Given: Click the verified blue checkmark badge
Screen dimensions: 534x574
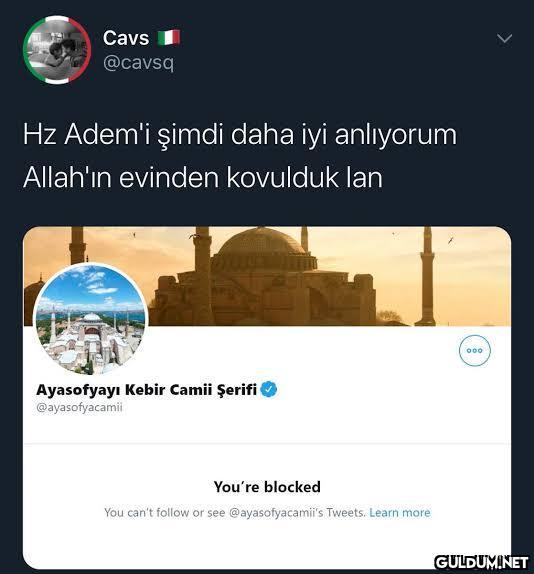Looking at the screenshot, I should 269,390.
